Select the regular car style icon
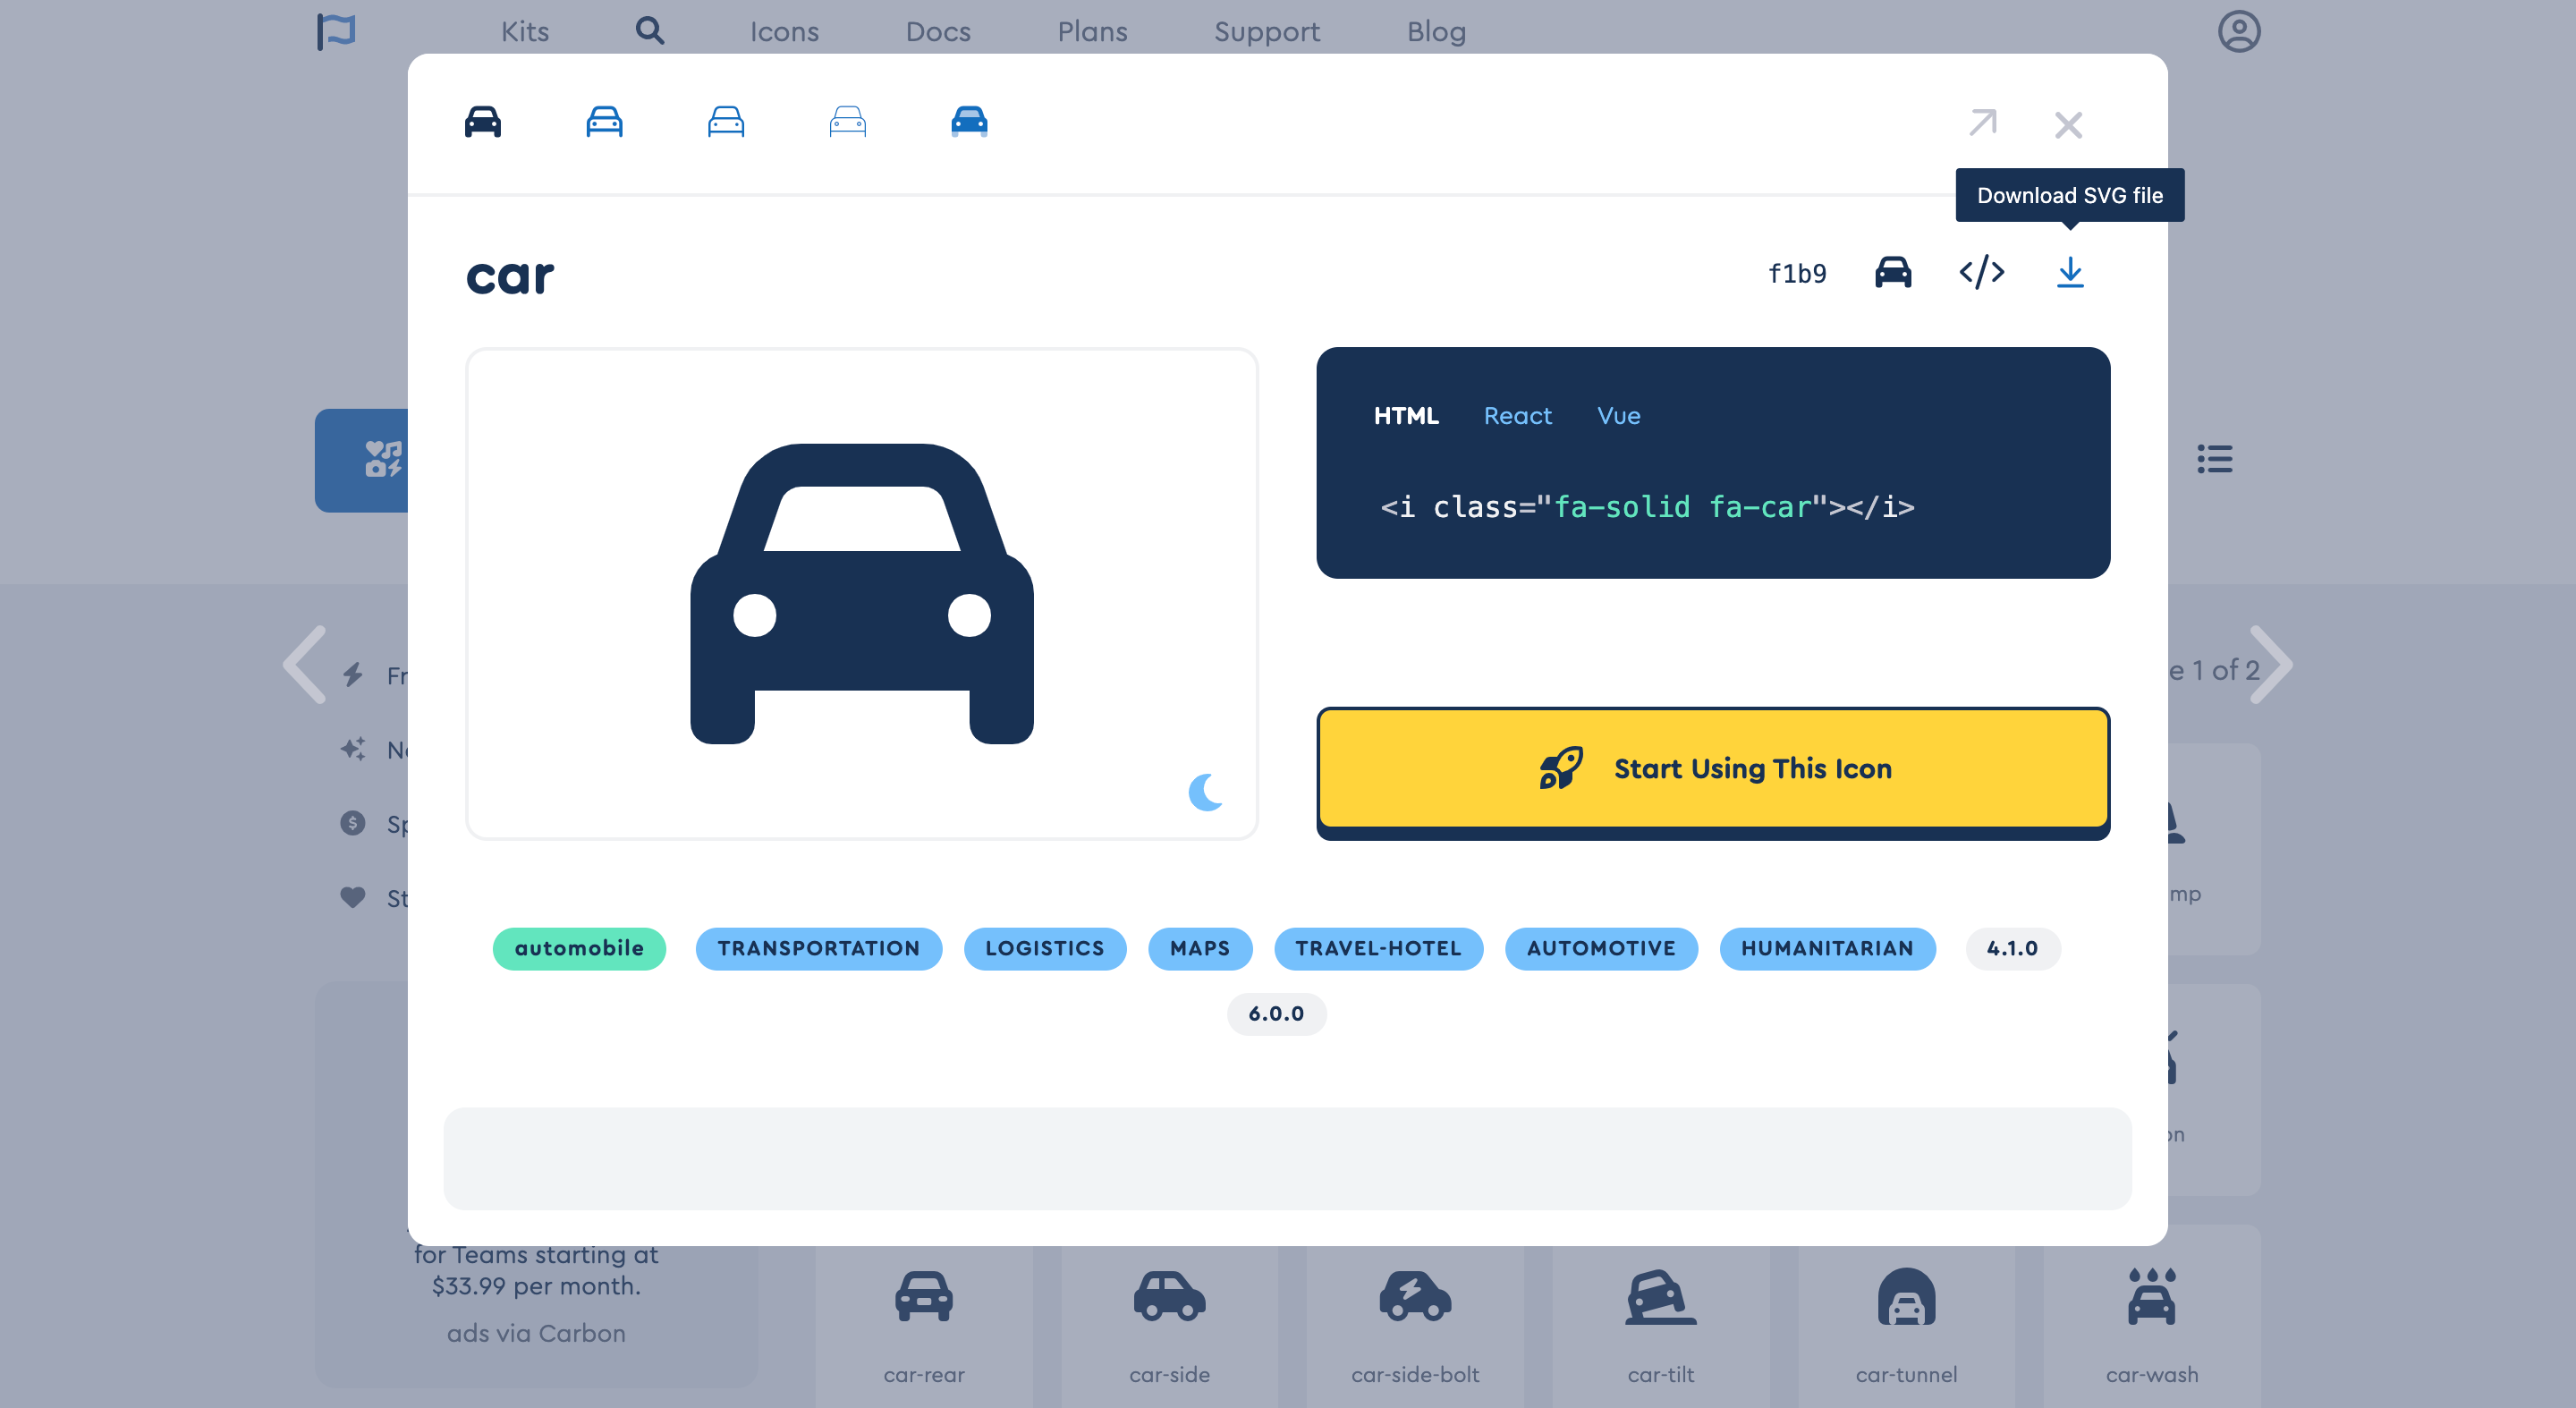Image resolution: width=2576 pixels, height=1408 pixels. tap(604, 122)
